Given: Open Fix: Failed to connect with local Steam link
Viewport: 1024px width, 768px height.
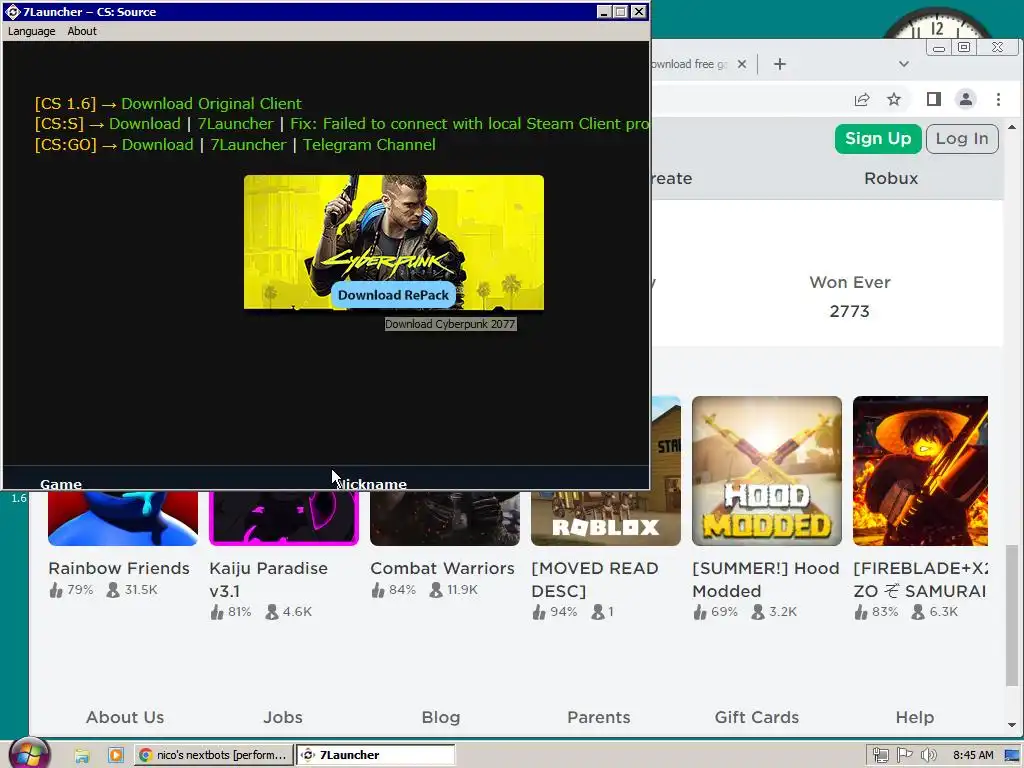Looking at the screenshot, I should click(469, 124).
